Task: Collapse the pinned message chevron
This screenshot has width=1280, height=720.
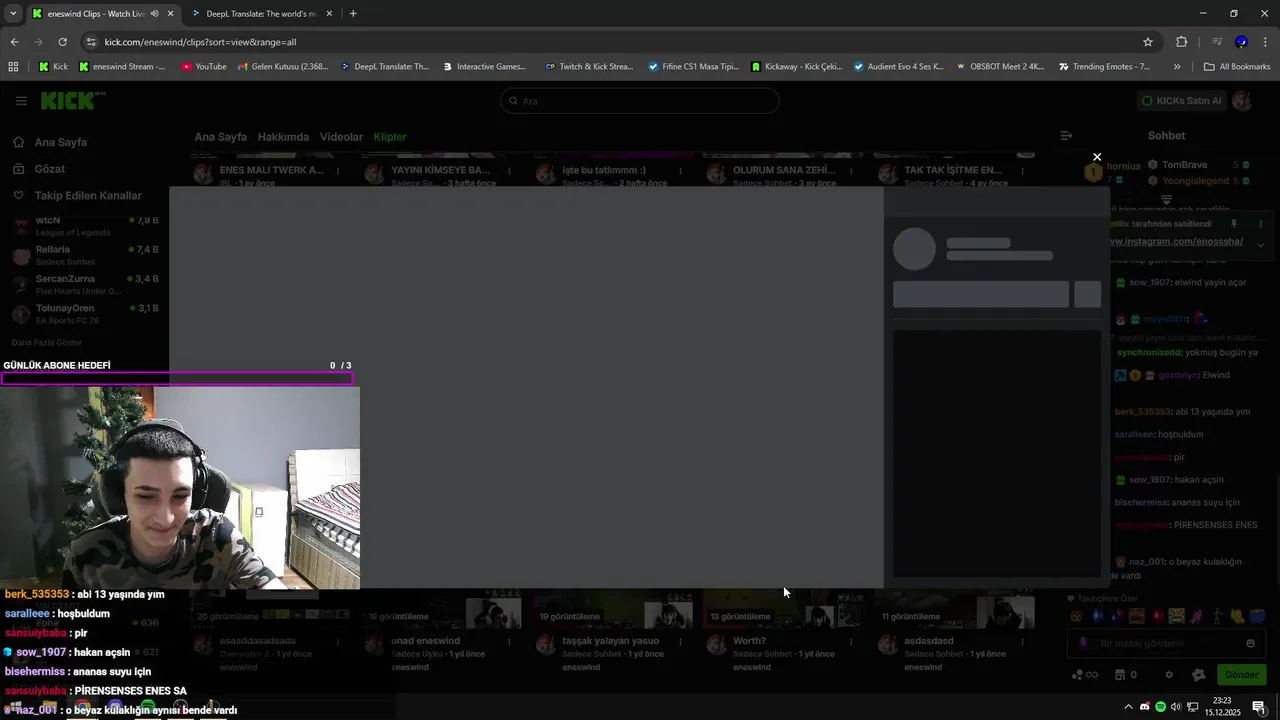Action: (x=1260, y=244)
